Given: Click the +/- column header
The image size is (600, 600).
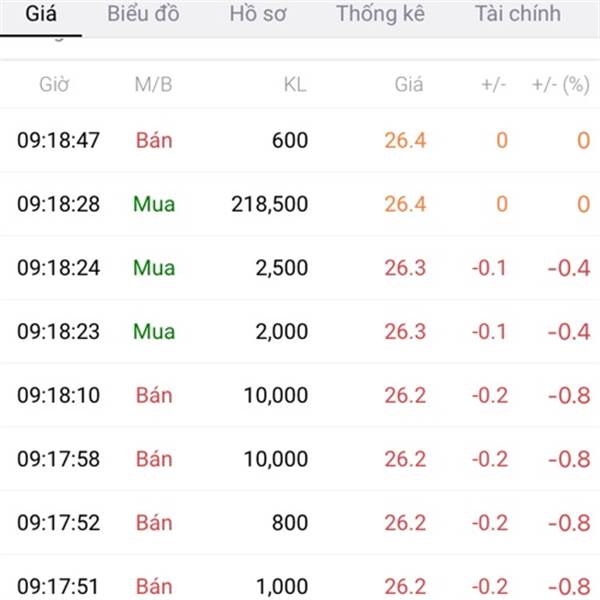Looking at the screenshot, I should tap(494, 85).
